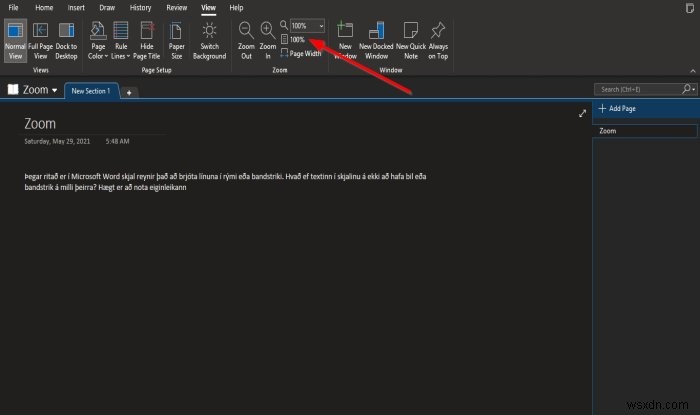Click Dock to Desktop button
The image size is (700, 415).
(67, 41)
